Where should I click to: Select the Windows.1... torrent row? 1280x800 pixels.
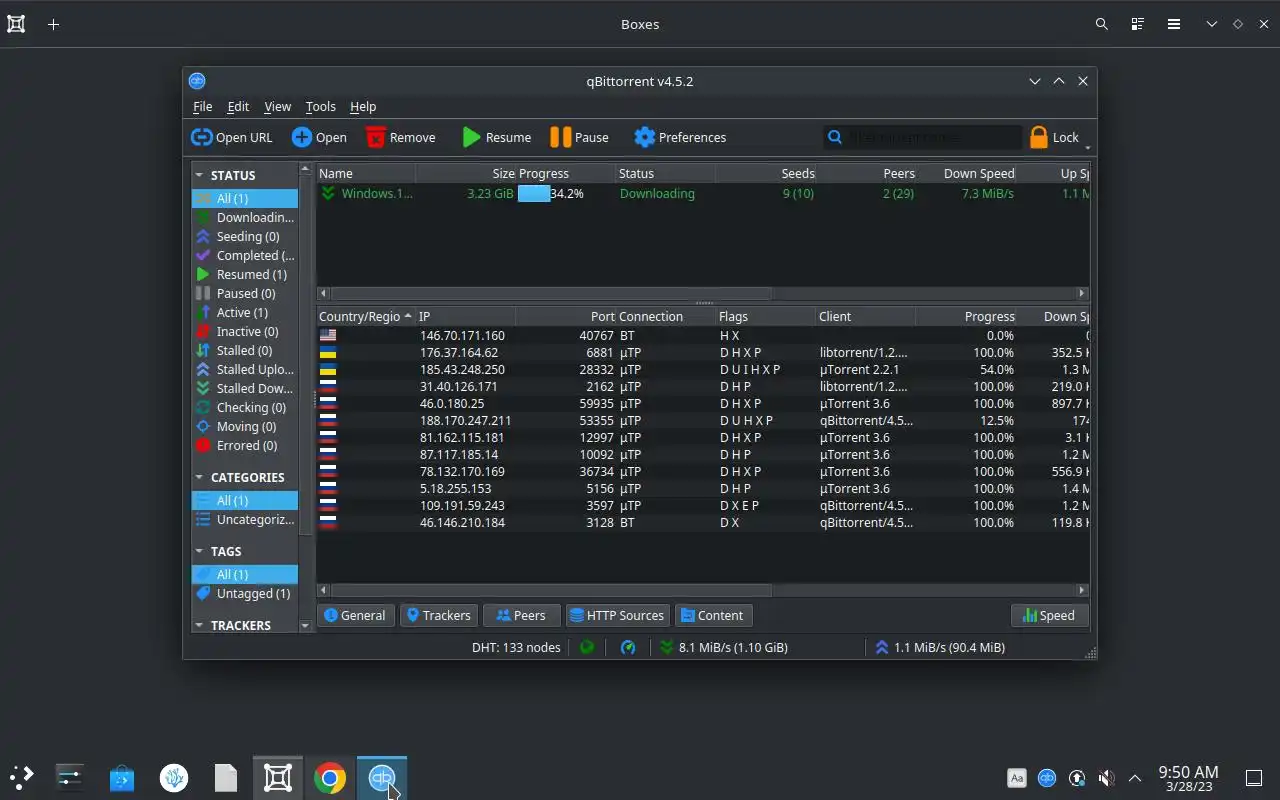(x=703, y=193)
